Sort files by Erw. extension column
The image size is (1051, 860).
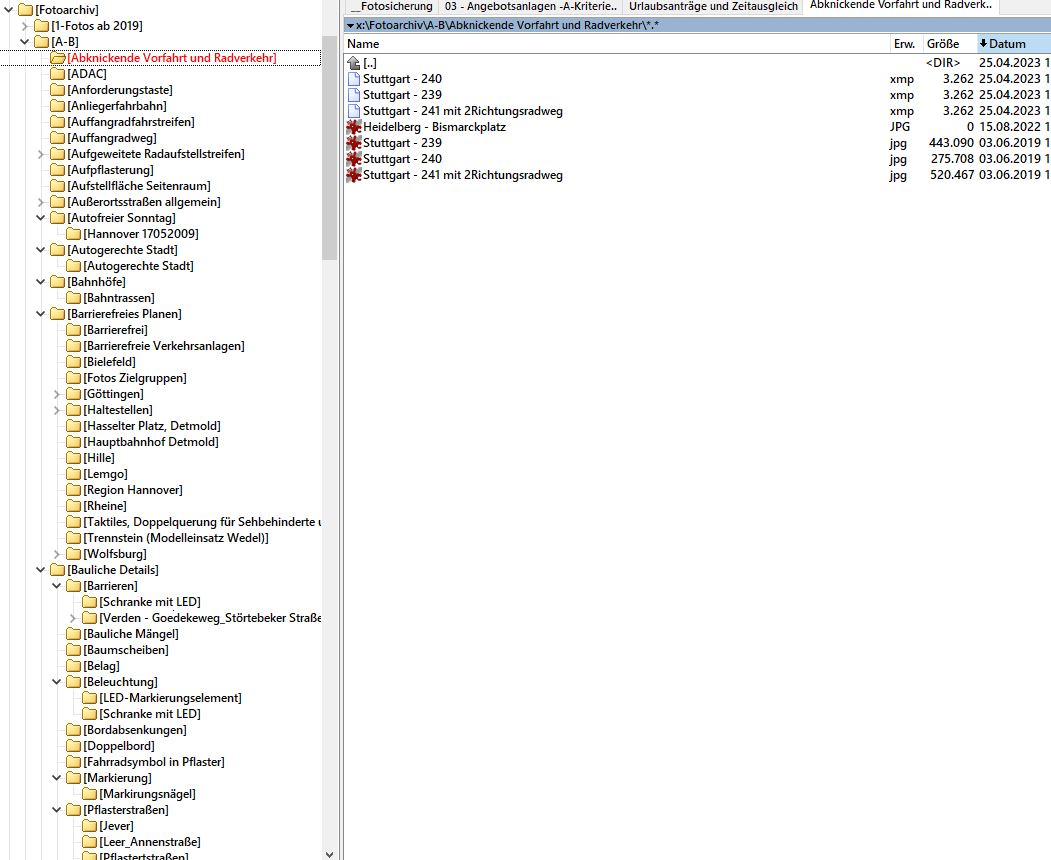click(x=906, y=44)
